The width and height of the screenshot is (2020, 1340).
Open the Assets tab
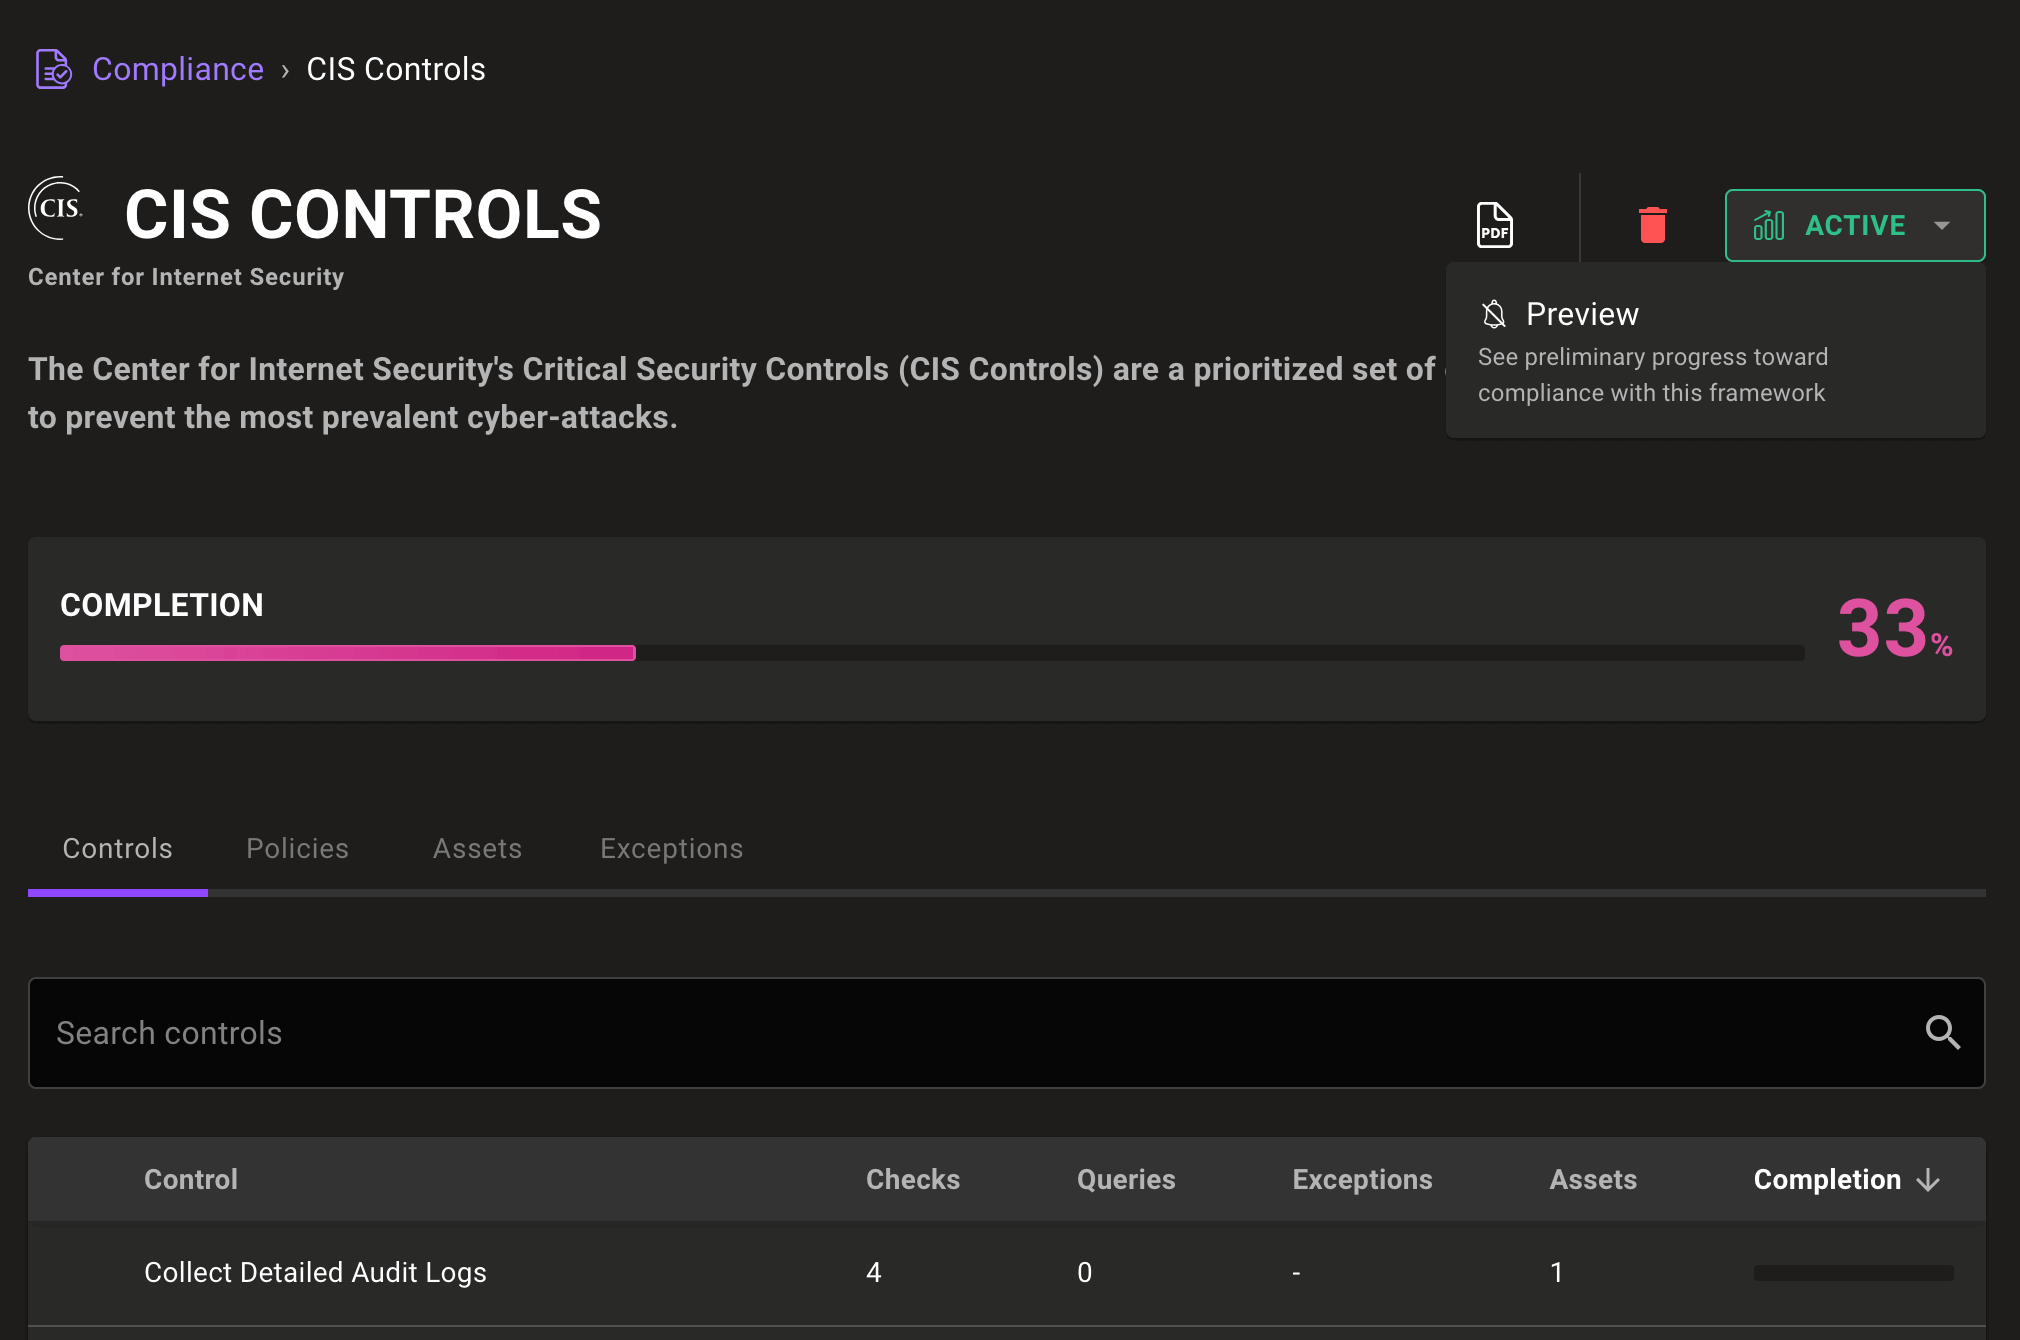477,849
